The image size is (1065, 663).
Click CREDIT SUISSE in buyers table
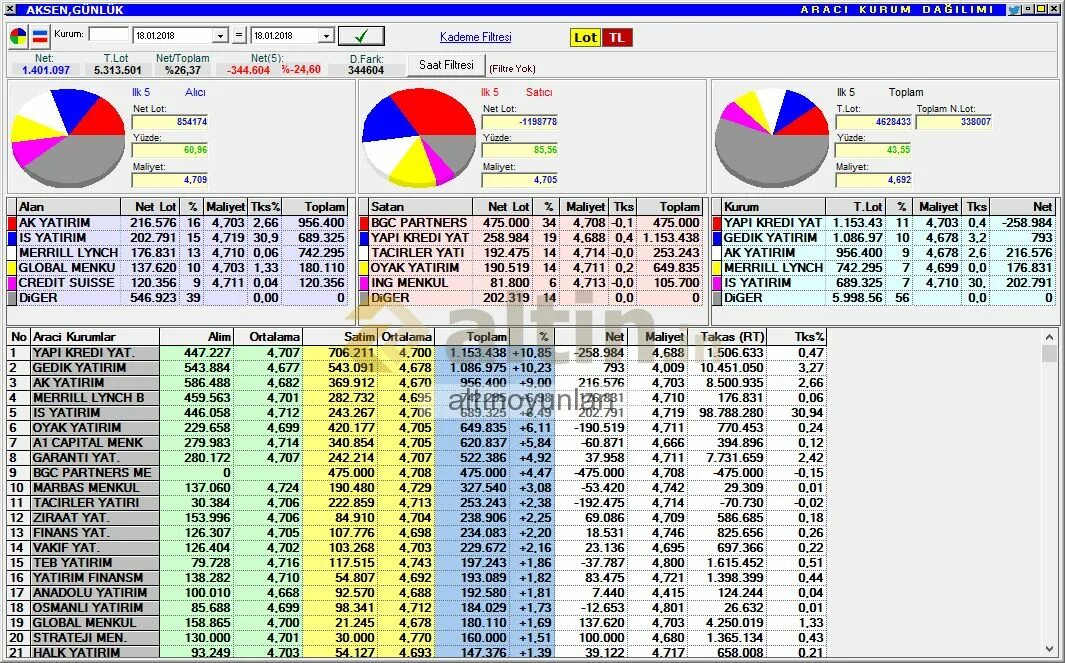pos(67,283)
